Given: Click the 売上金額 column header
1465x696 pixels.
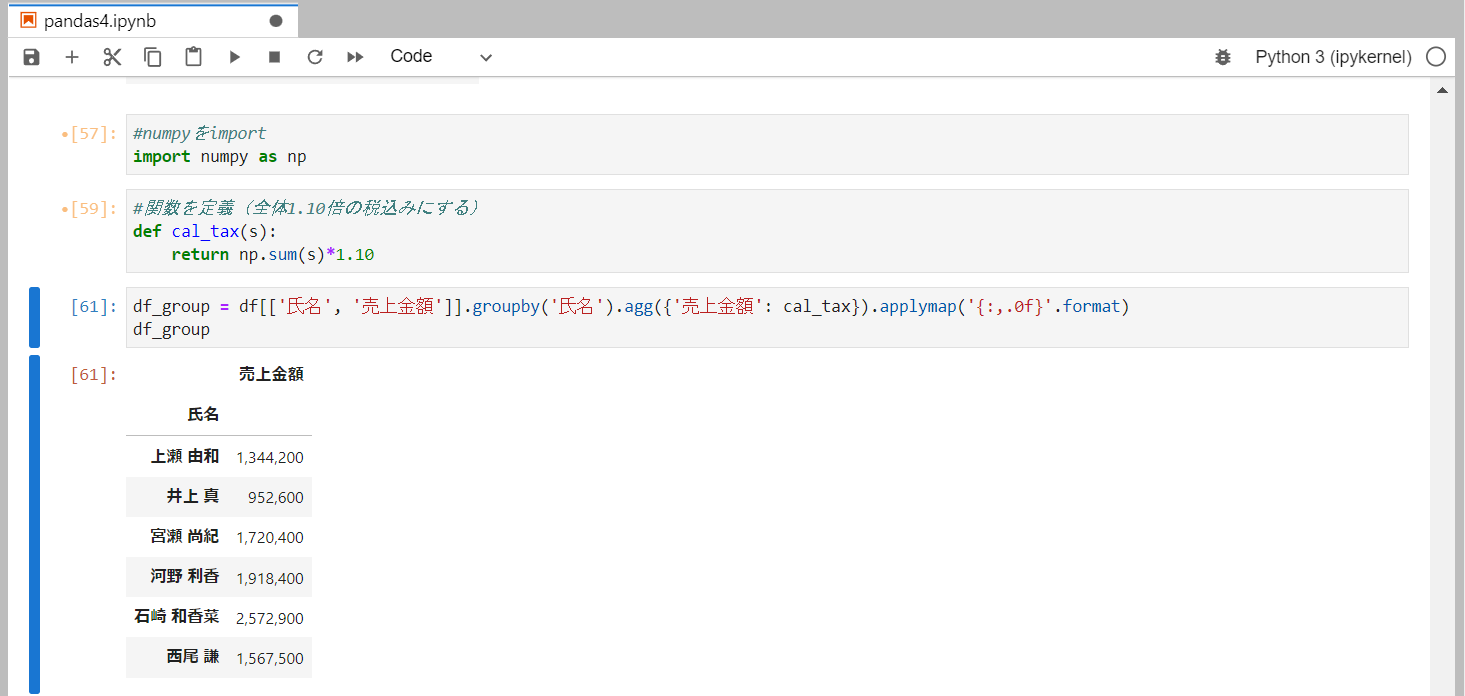Looking at the screenshot, I should [271, 375].
